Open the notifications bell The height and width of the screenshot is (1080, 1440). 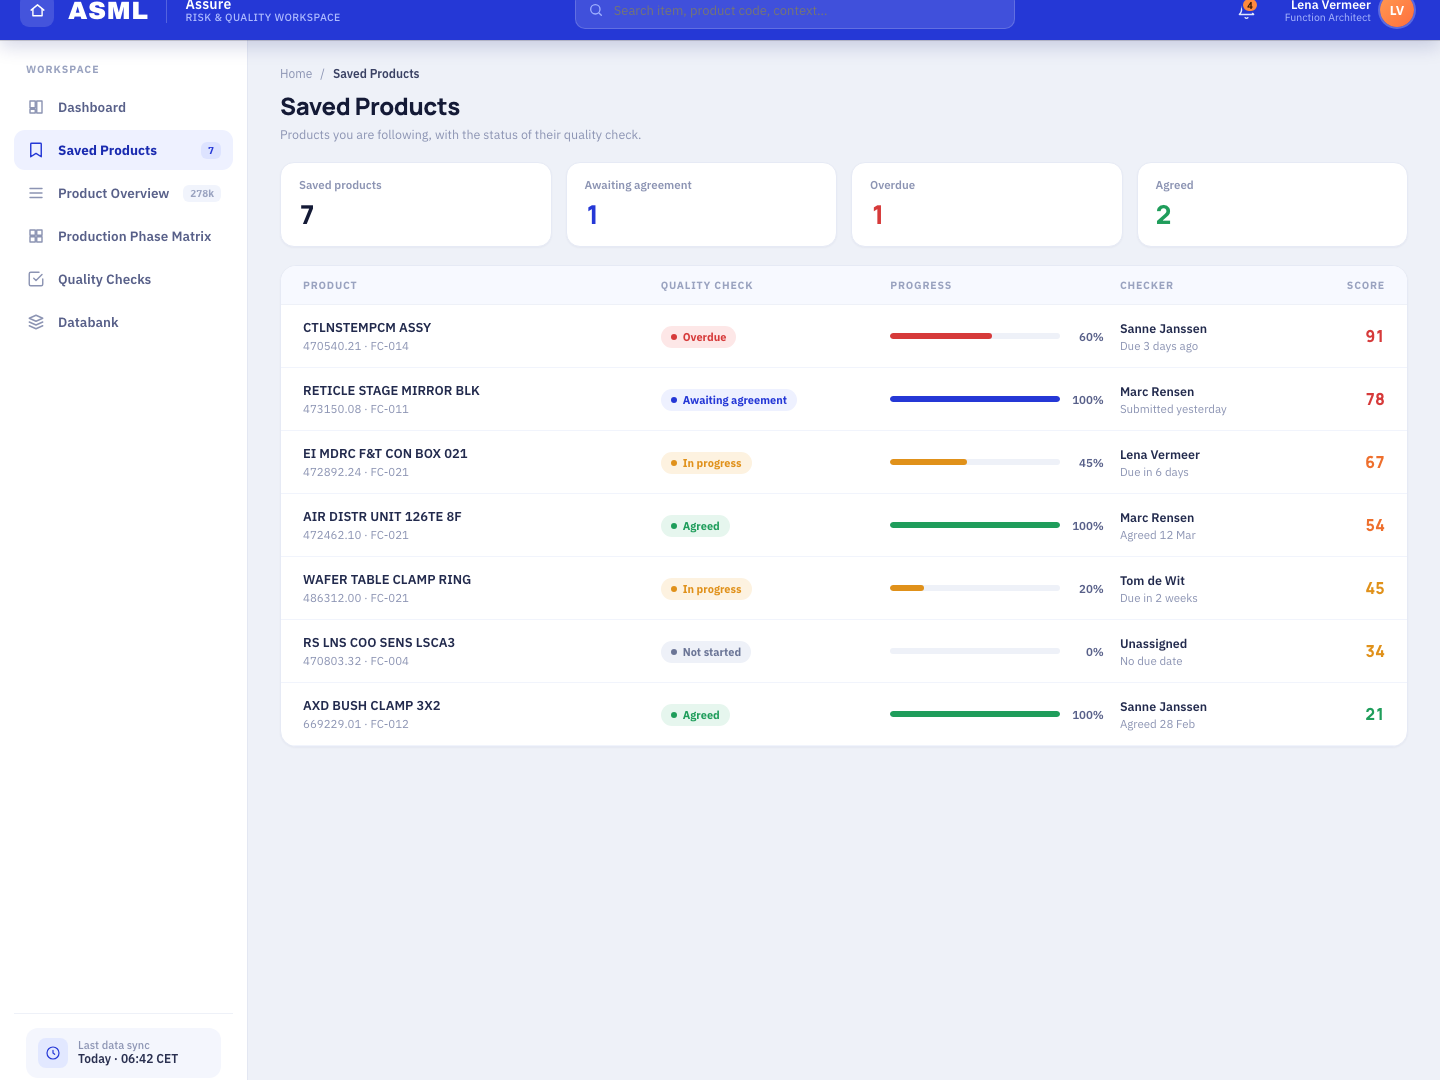tap(1246, 11)
